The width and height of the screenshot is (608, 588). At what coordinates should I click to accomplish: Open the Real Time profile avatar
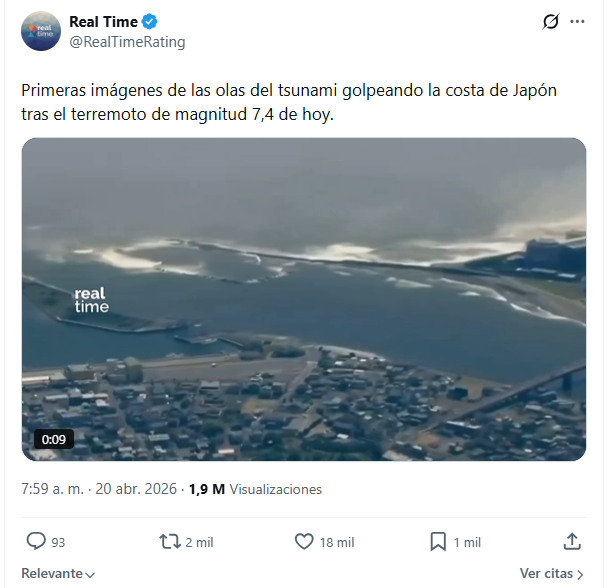coord(41,31)
